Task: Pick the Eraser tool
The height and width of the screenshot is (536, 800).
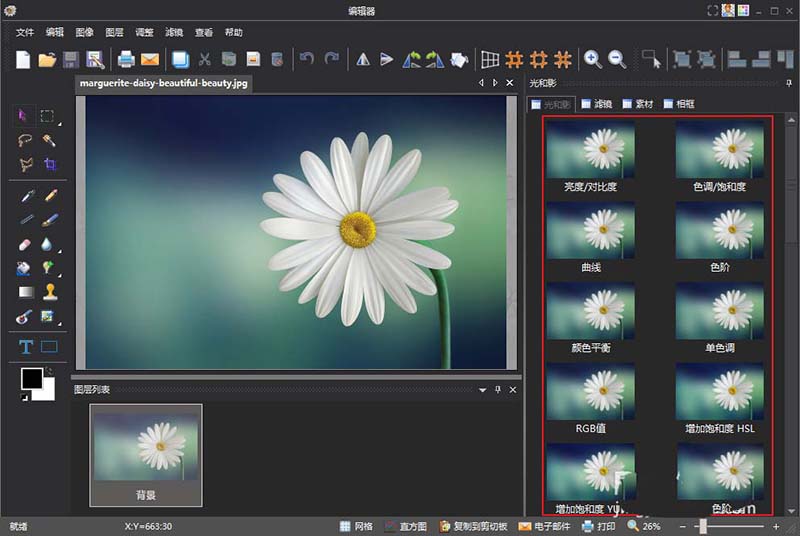Action: [26, 244]
